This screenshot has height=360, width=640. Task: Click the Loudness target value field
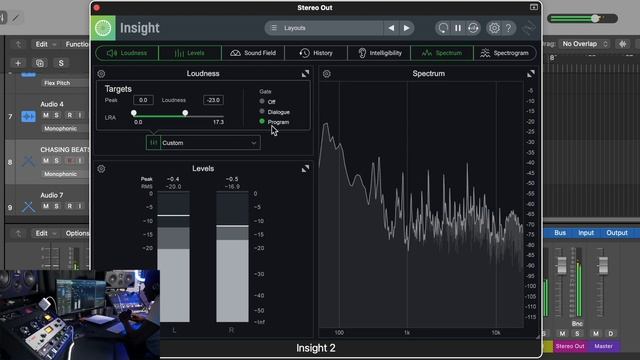tap(213, 100)
